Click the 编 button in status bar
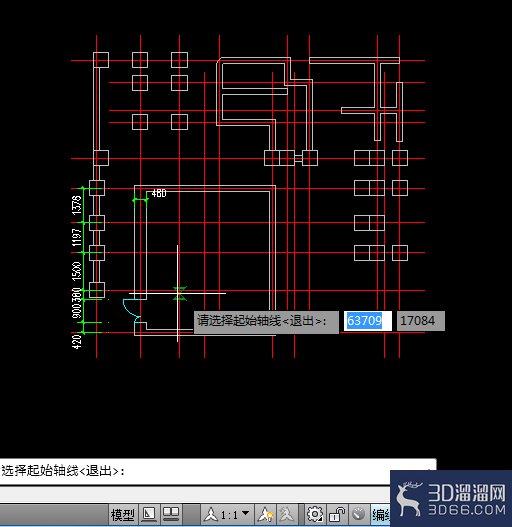This screenshot has height=527, width=512. (x=380, y=514)
